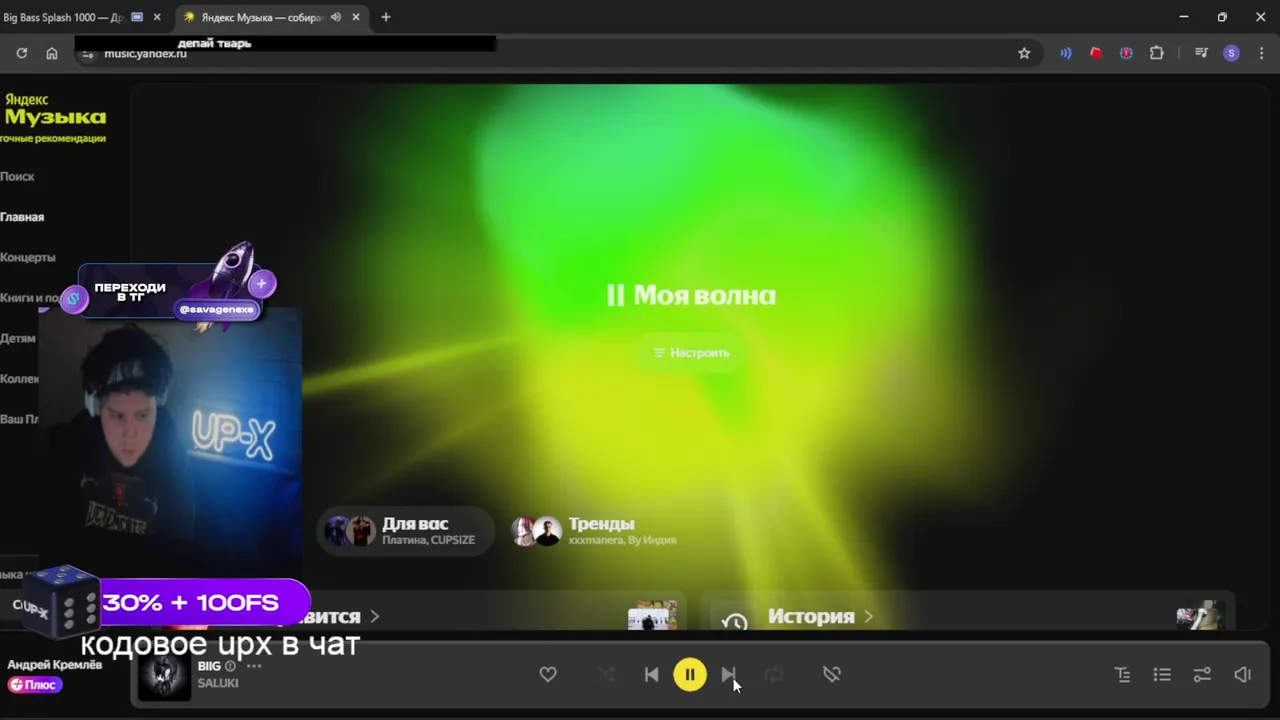
Task: Click the Андрей Кремлёв profile name
Action: [x=54, y=665]
